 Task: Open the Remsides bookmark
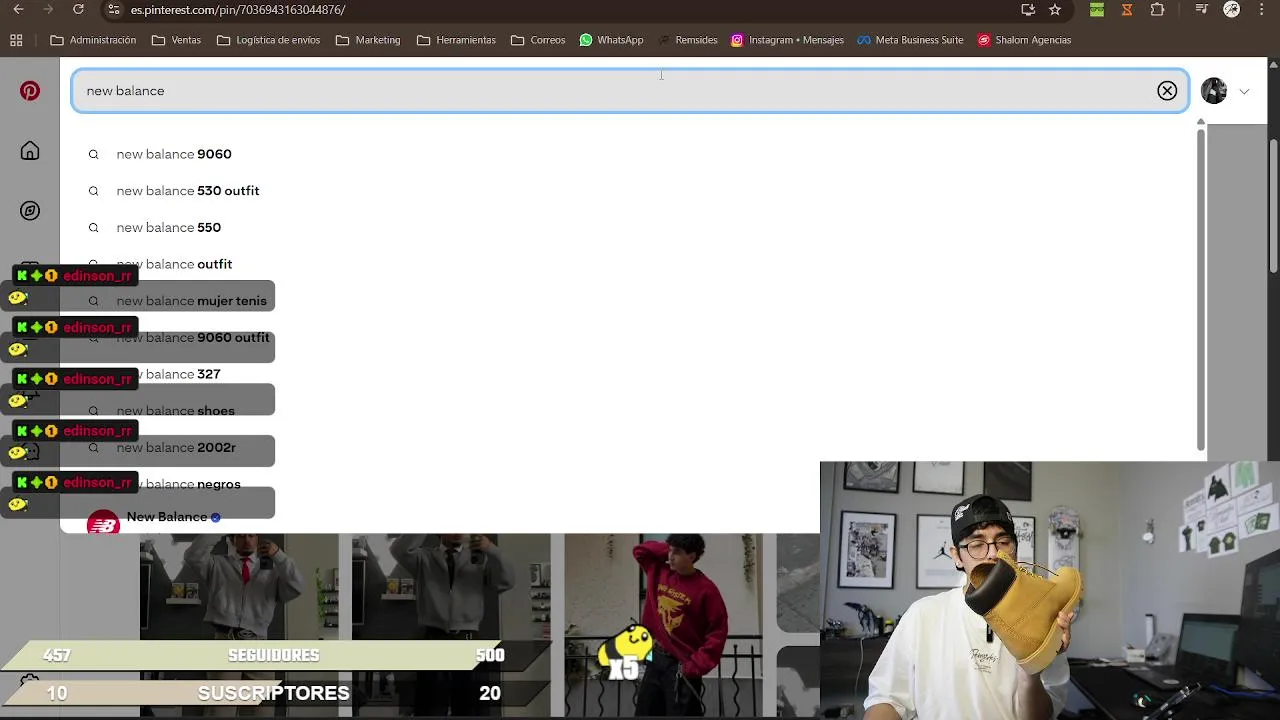(x=687, y=40)
